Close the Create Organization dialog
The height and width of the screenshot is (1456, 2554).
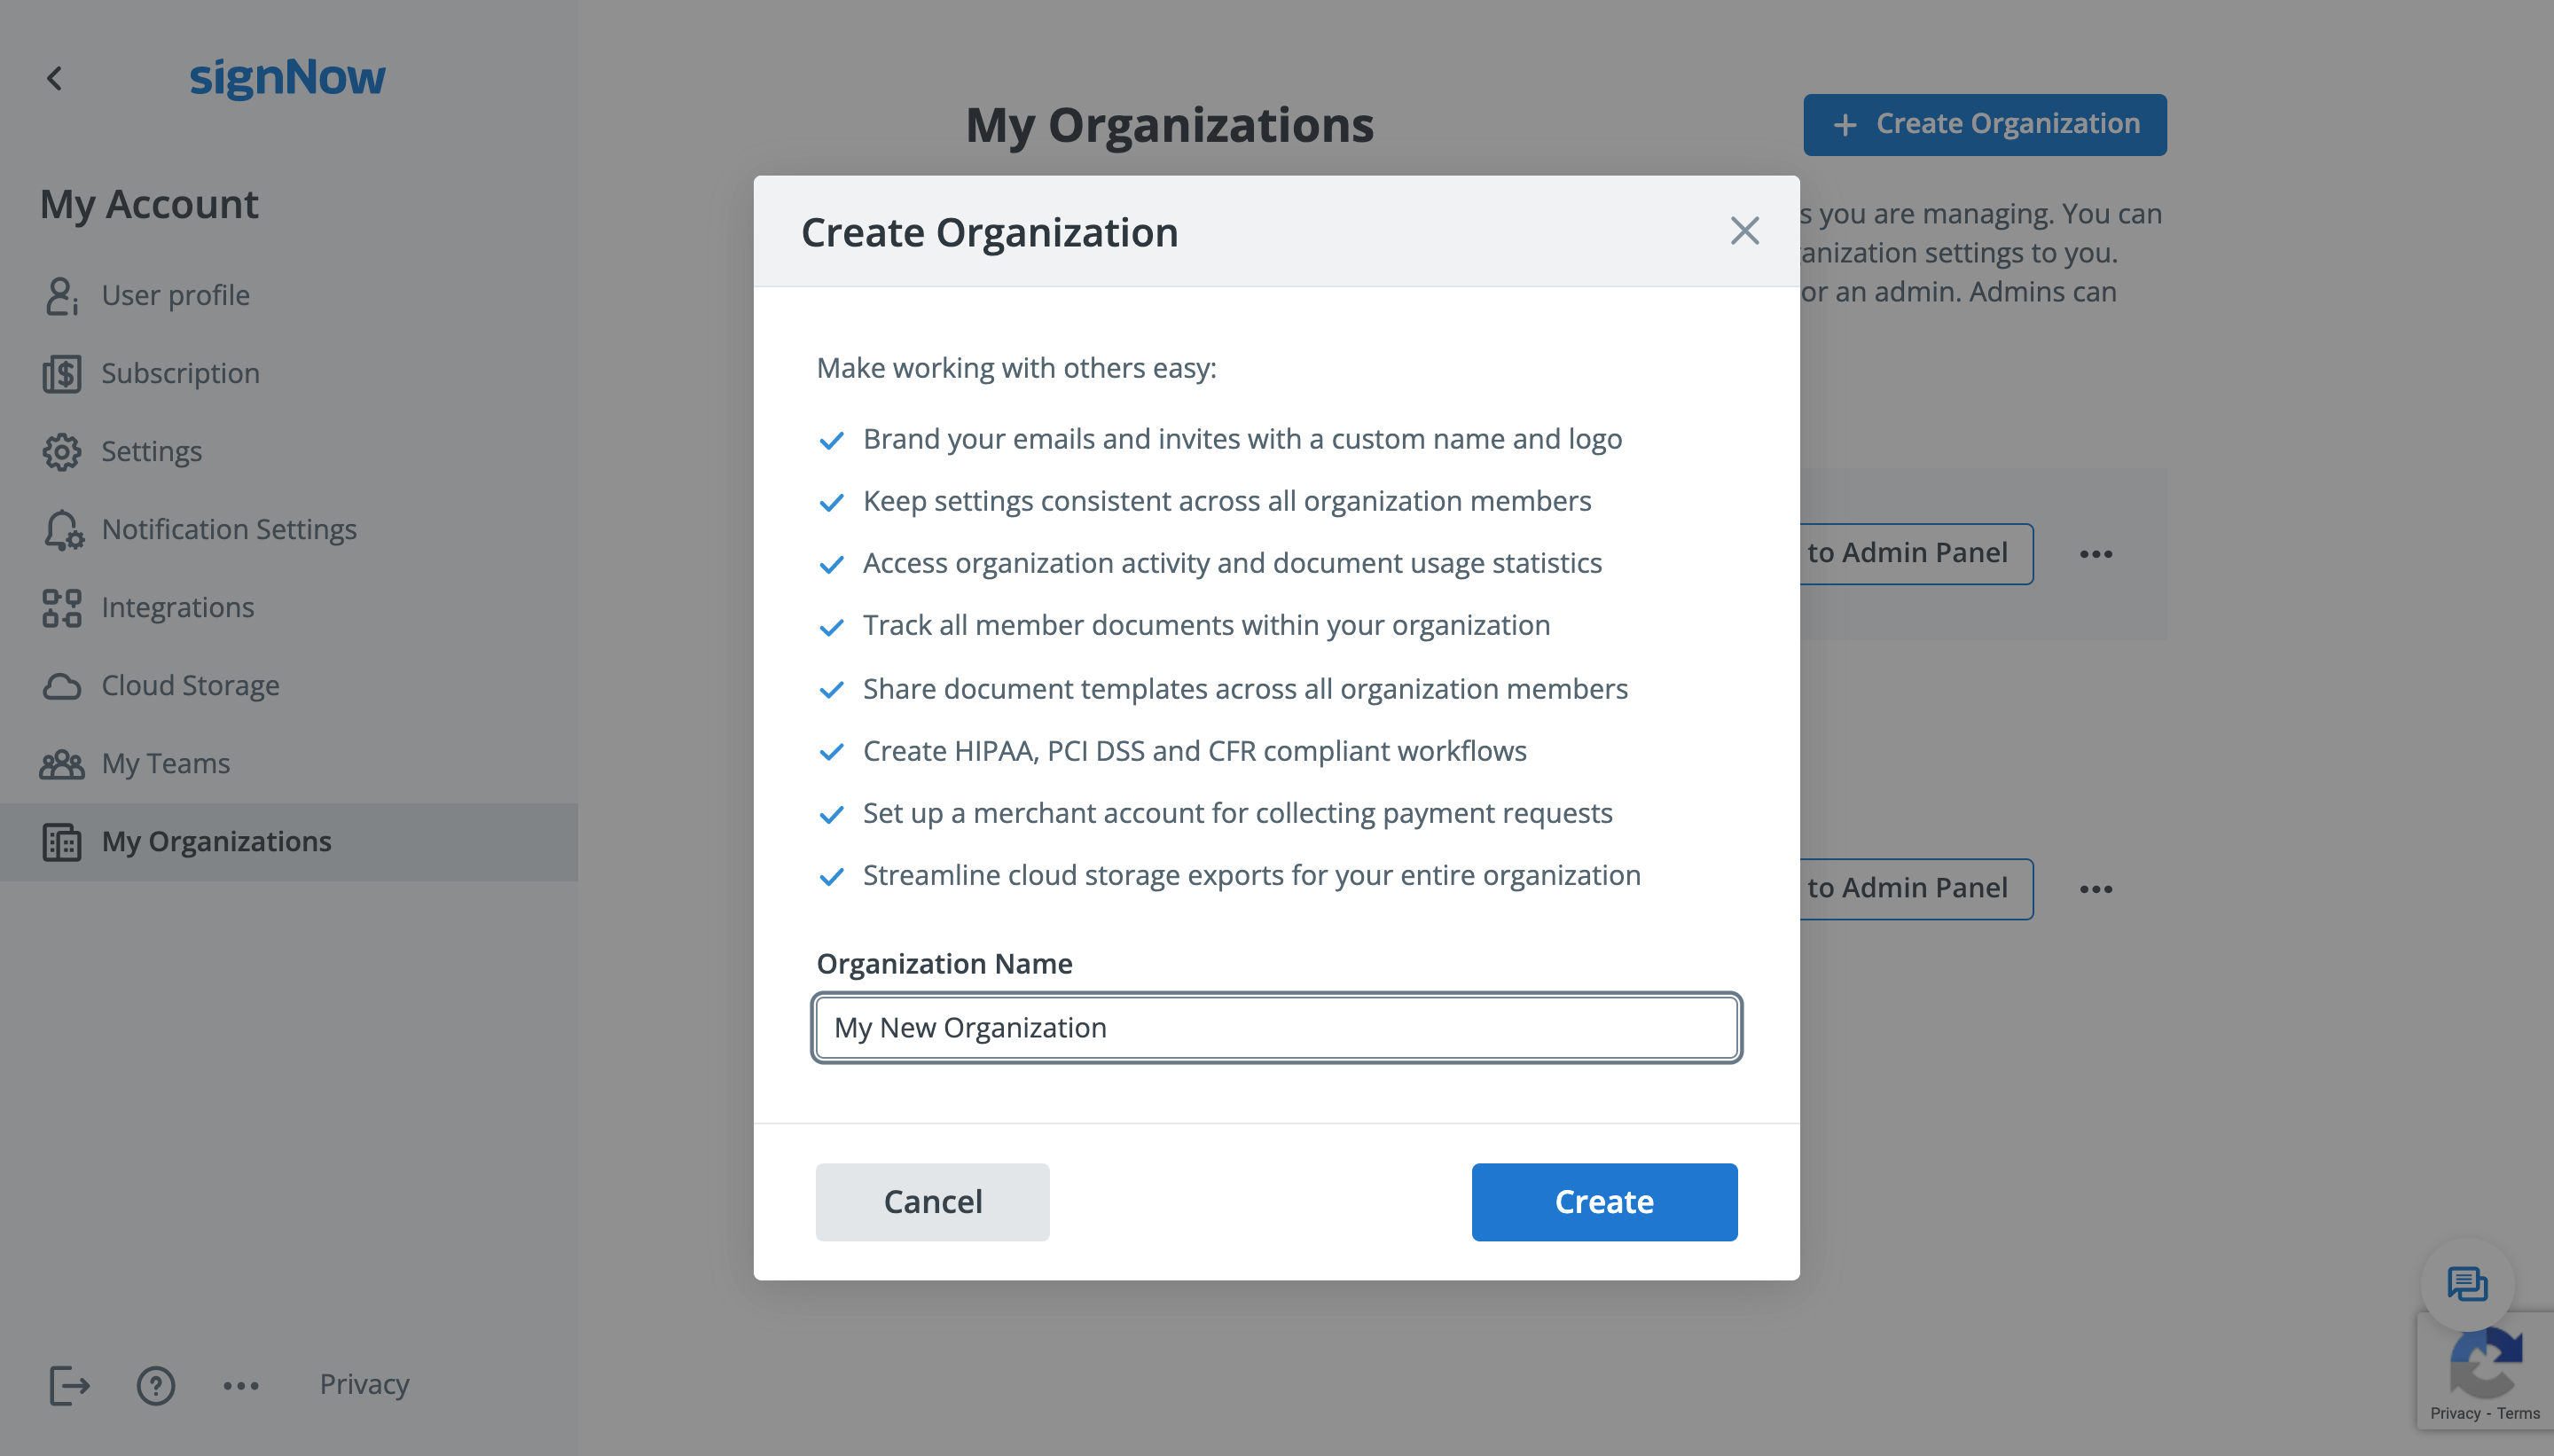click(1744, 231)
